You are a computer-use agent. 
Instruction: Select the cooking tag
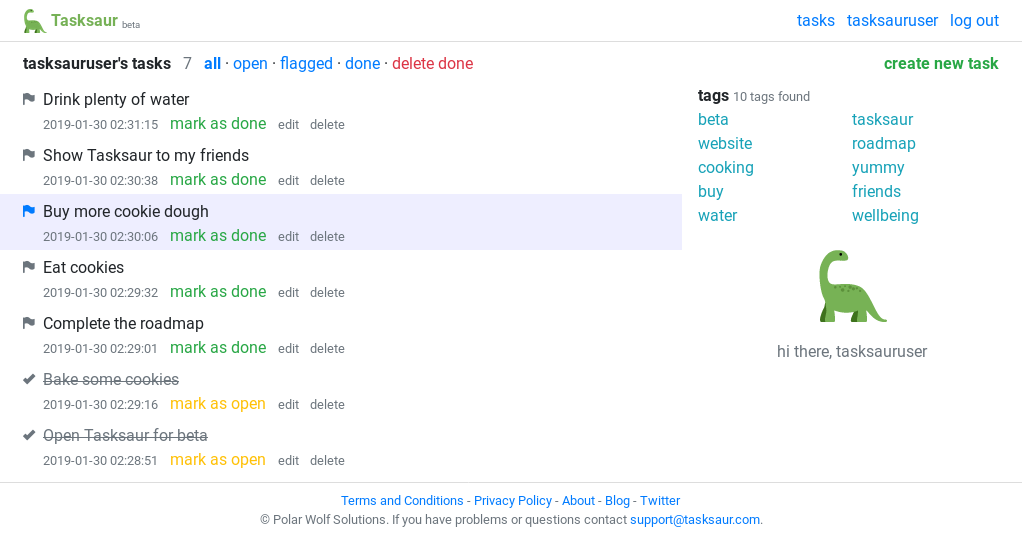coord(725,168)
